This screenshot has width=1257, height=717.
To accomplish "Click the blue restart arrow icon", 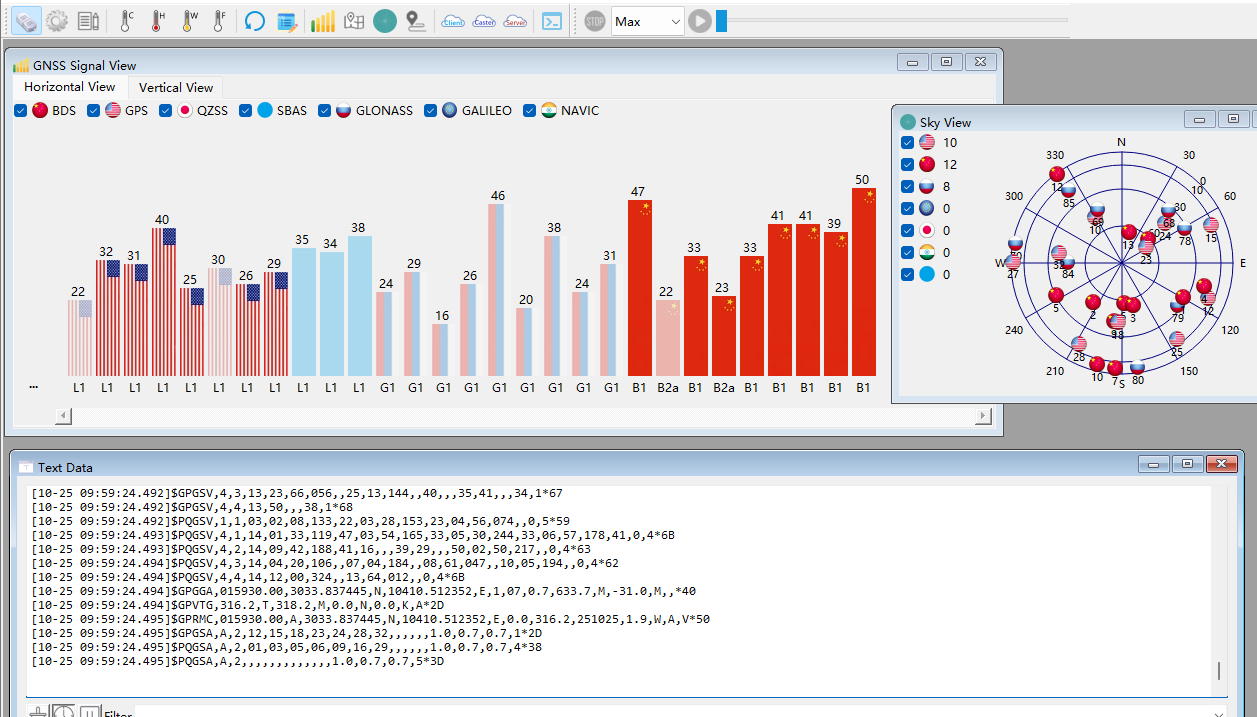I will pyautogui.click(x=255, y=21).
